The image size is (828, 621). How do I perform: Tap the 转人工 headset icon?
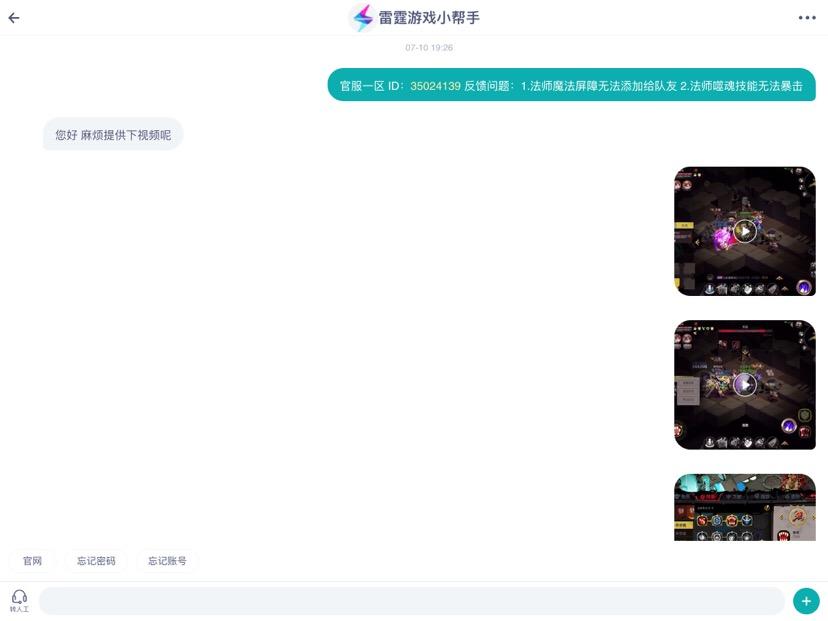[20, 601]
